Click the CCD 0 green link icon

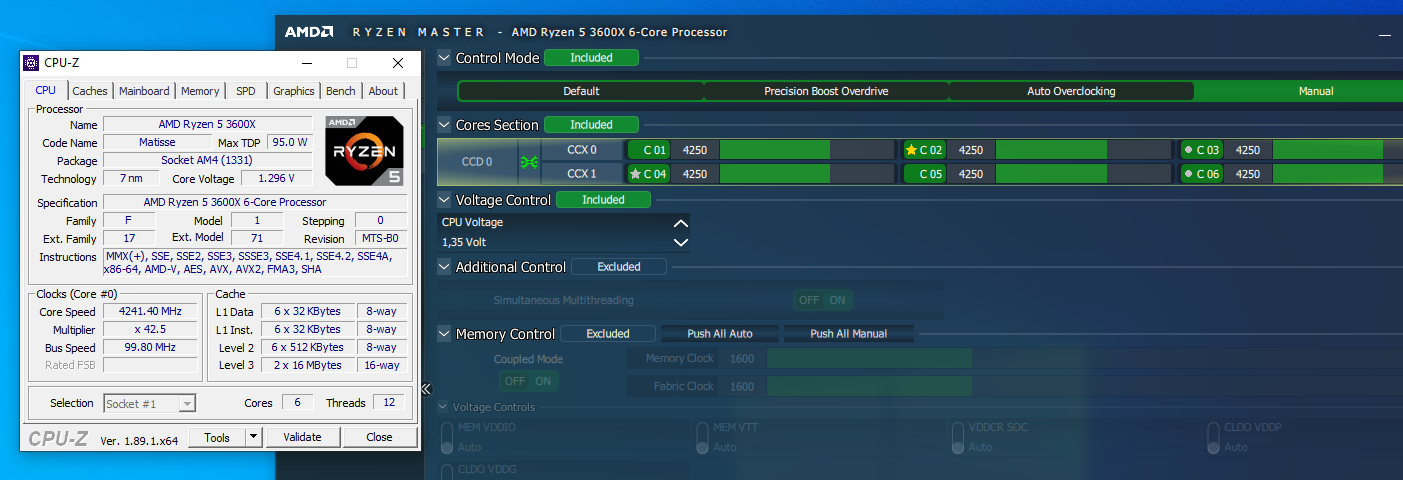pos(528,162)
